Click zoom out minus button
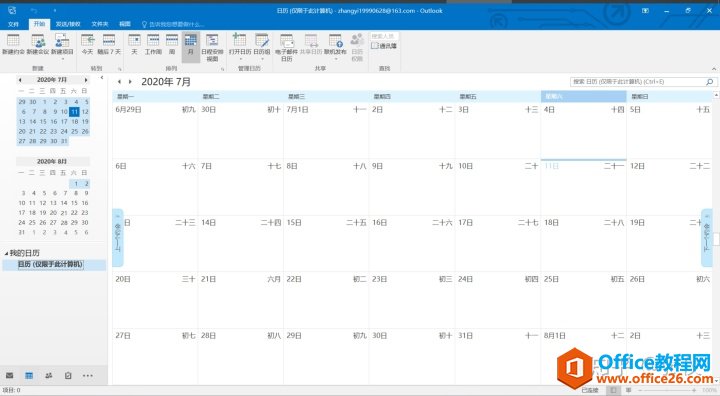 pos(640,390)
